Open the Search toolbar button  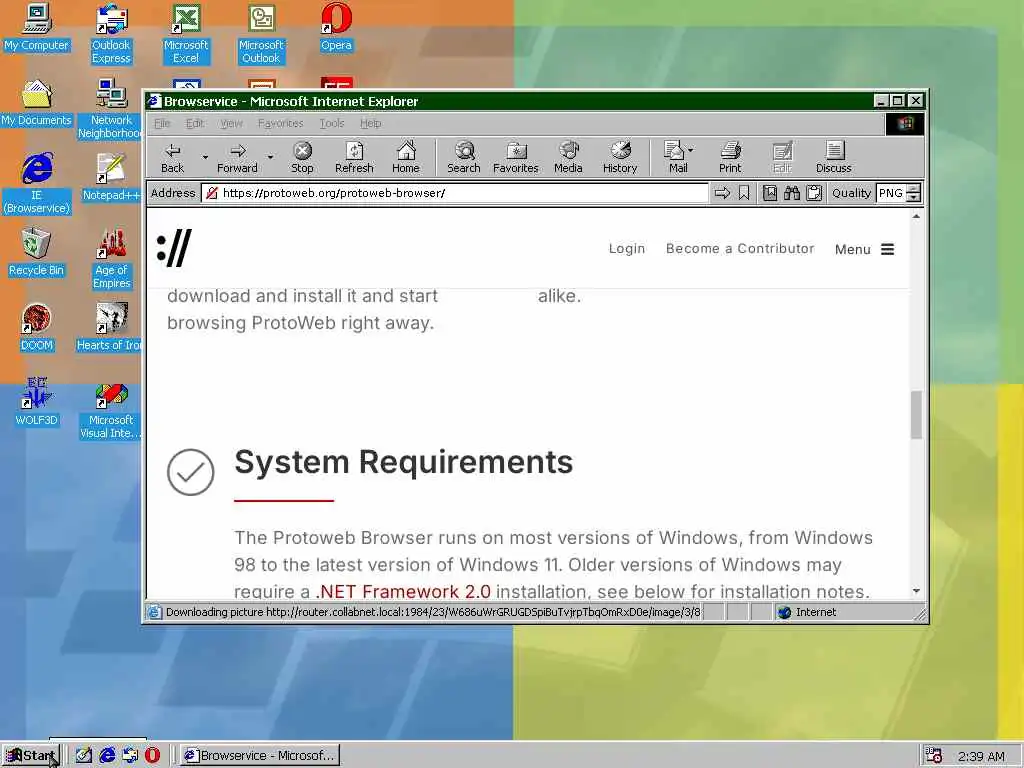tap(464, 158)
